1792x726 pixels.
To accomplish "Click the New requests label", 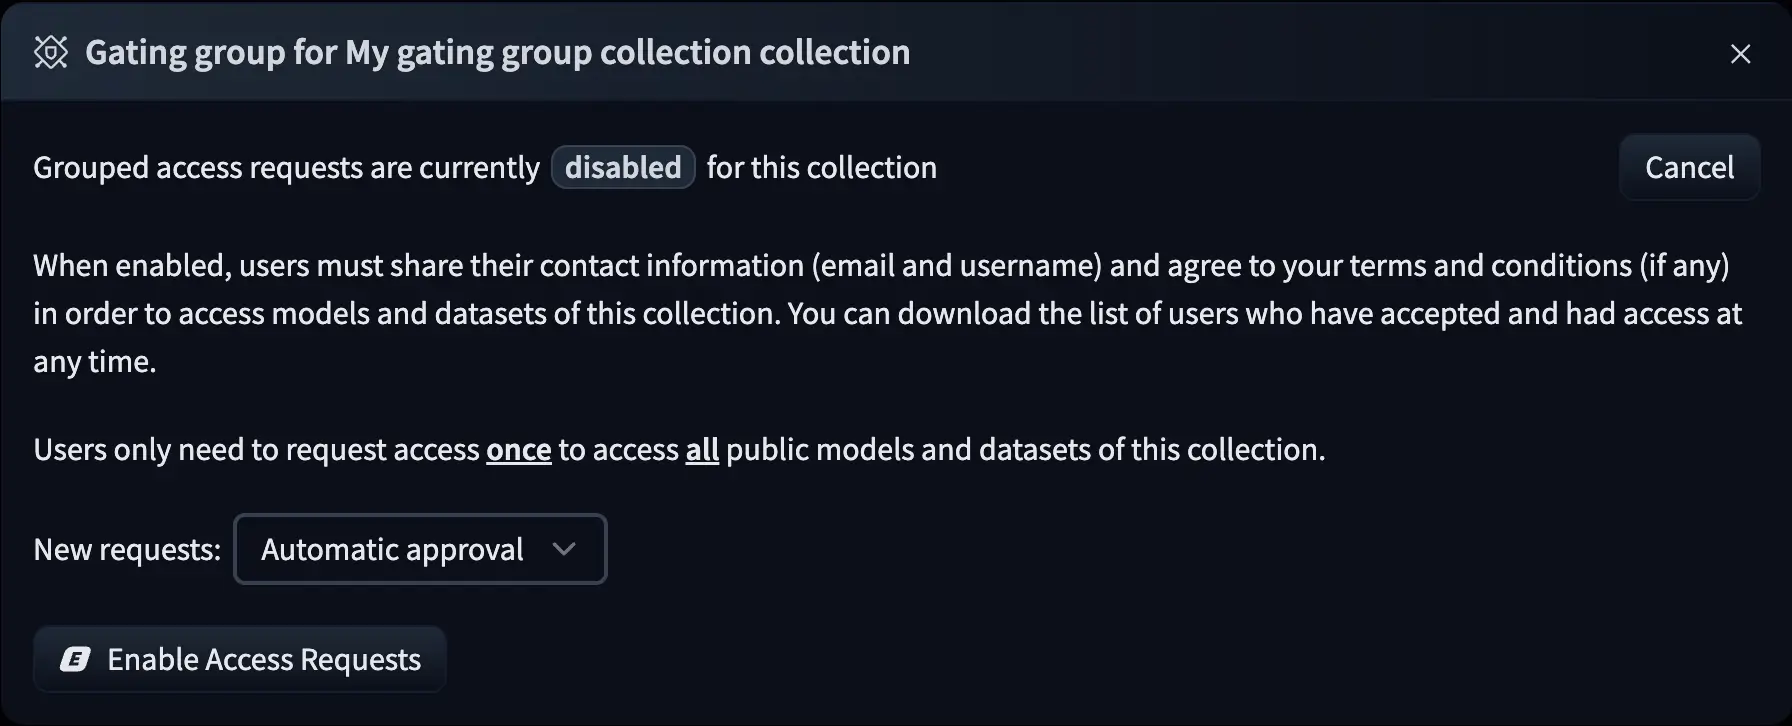I will tap(127, 549).
